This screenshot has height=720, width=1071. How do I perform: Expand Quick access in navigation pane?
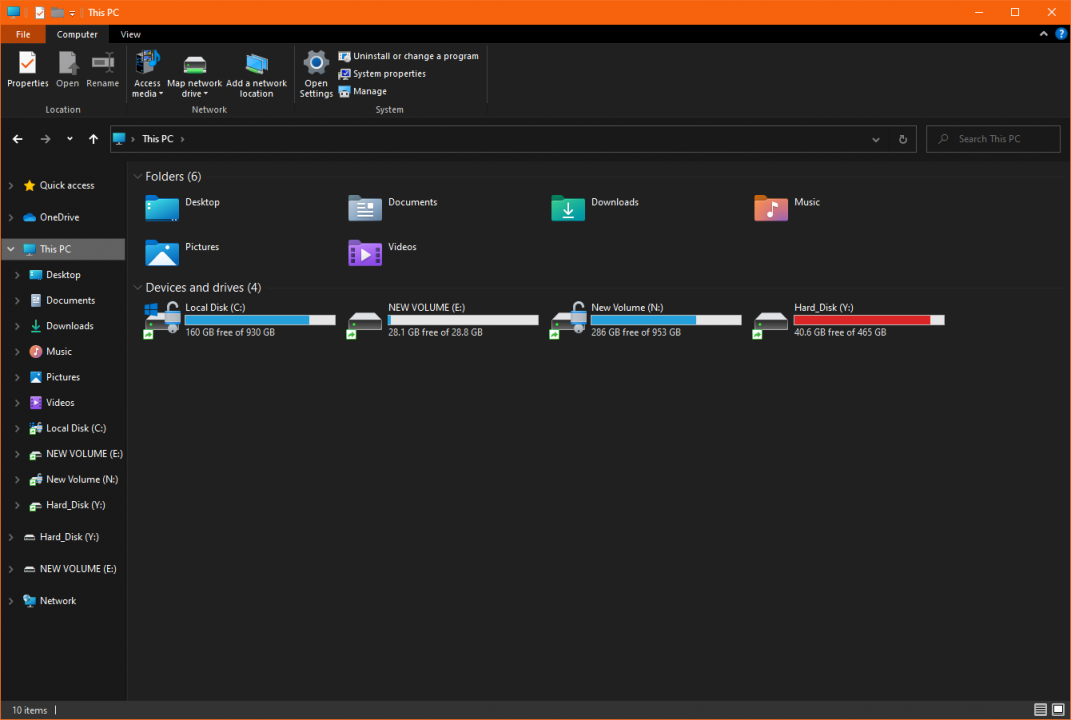(x=11, y=186)
